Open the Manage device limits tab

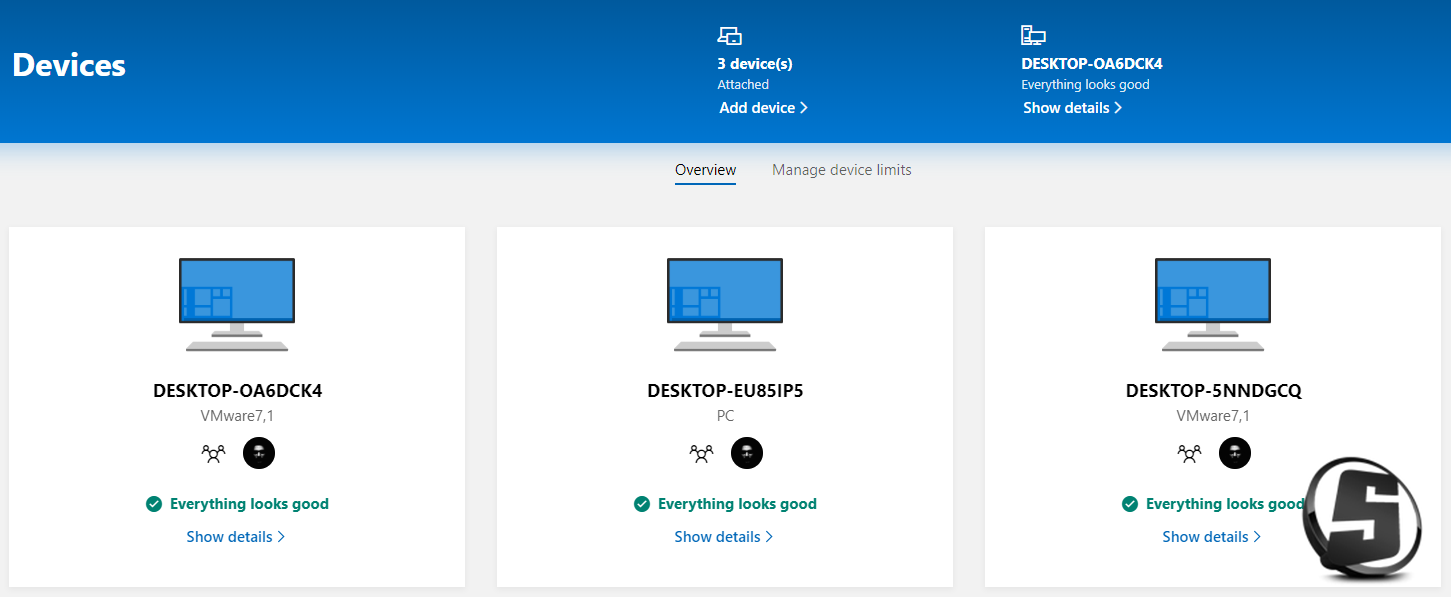point(842,170)
